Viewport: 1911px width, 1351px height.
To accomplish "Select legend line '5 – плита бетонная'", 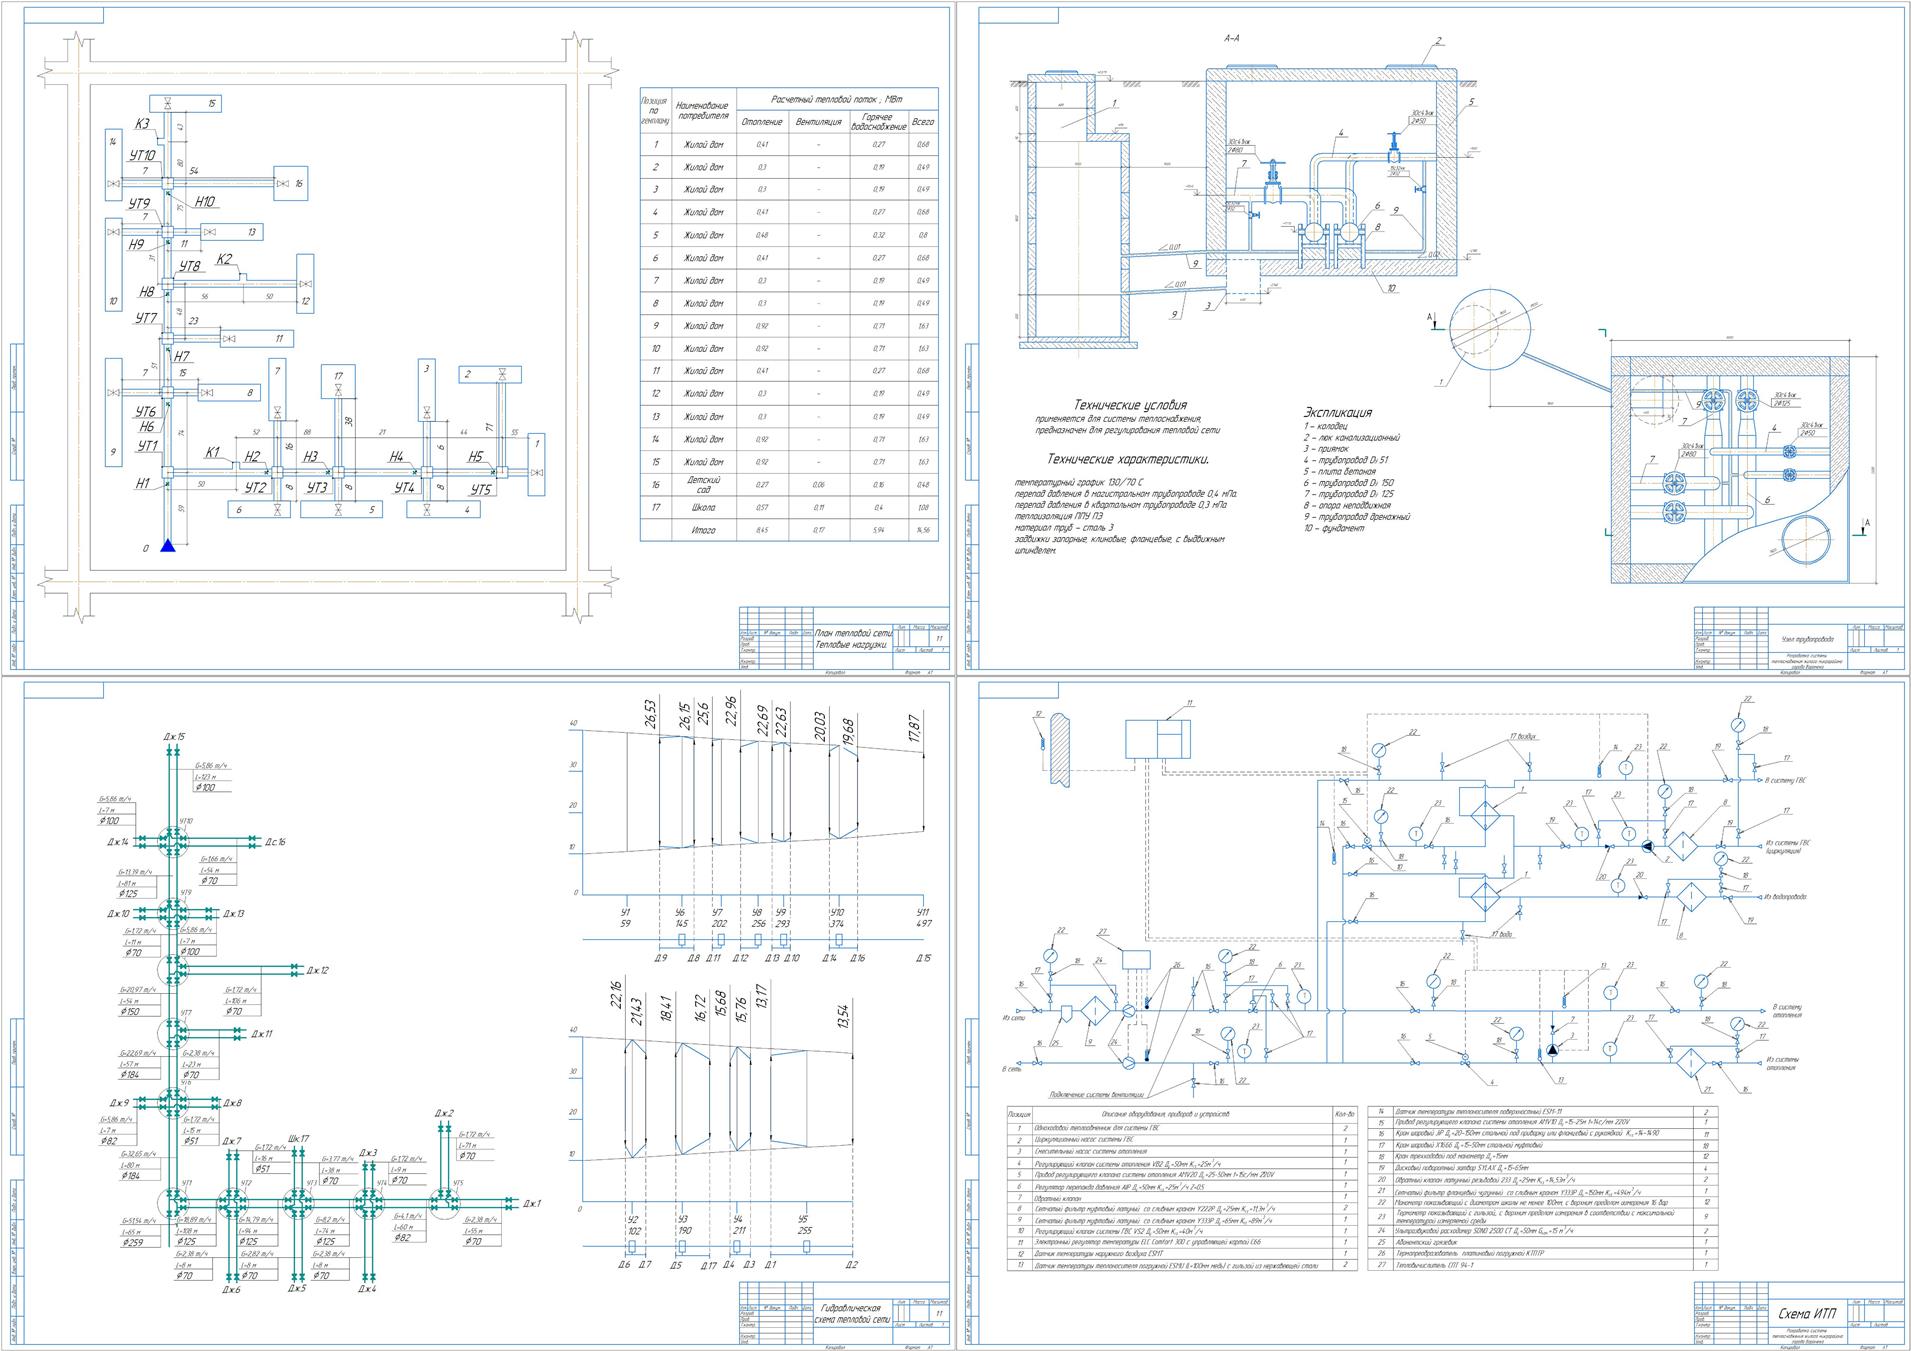I will [x=1339, y=471].
